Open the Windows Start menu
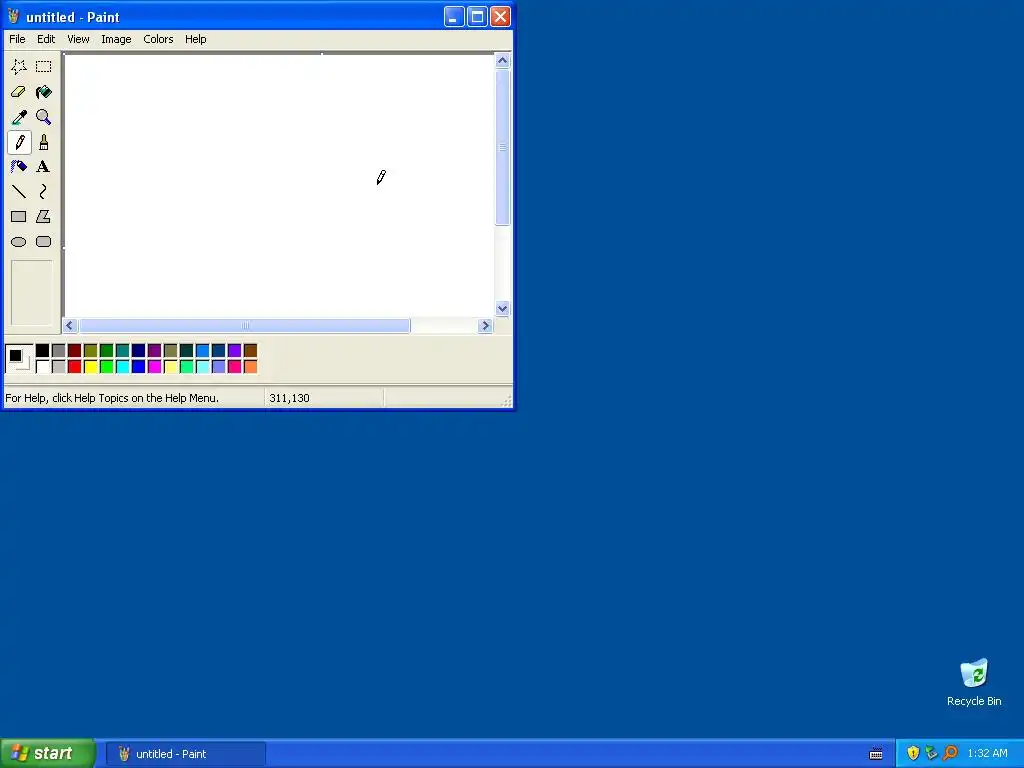The image size is (1024, 768). (48, 753)
